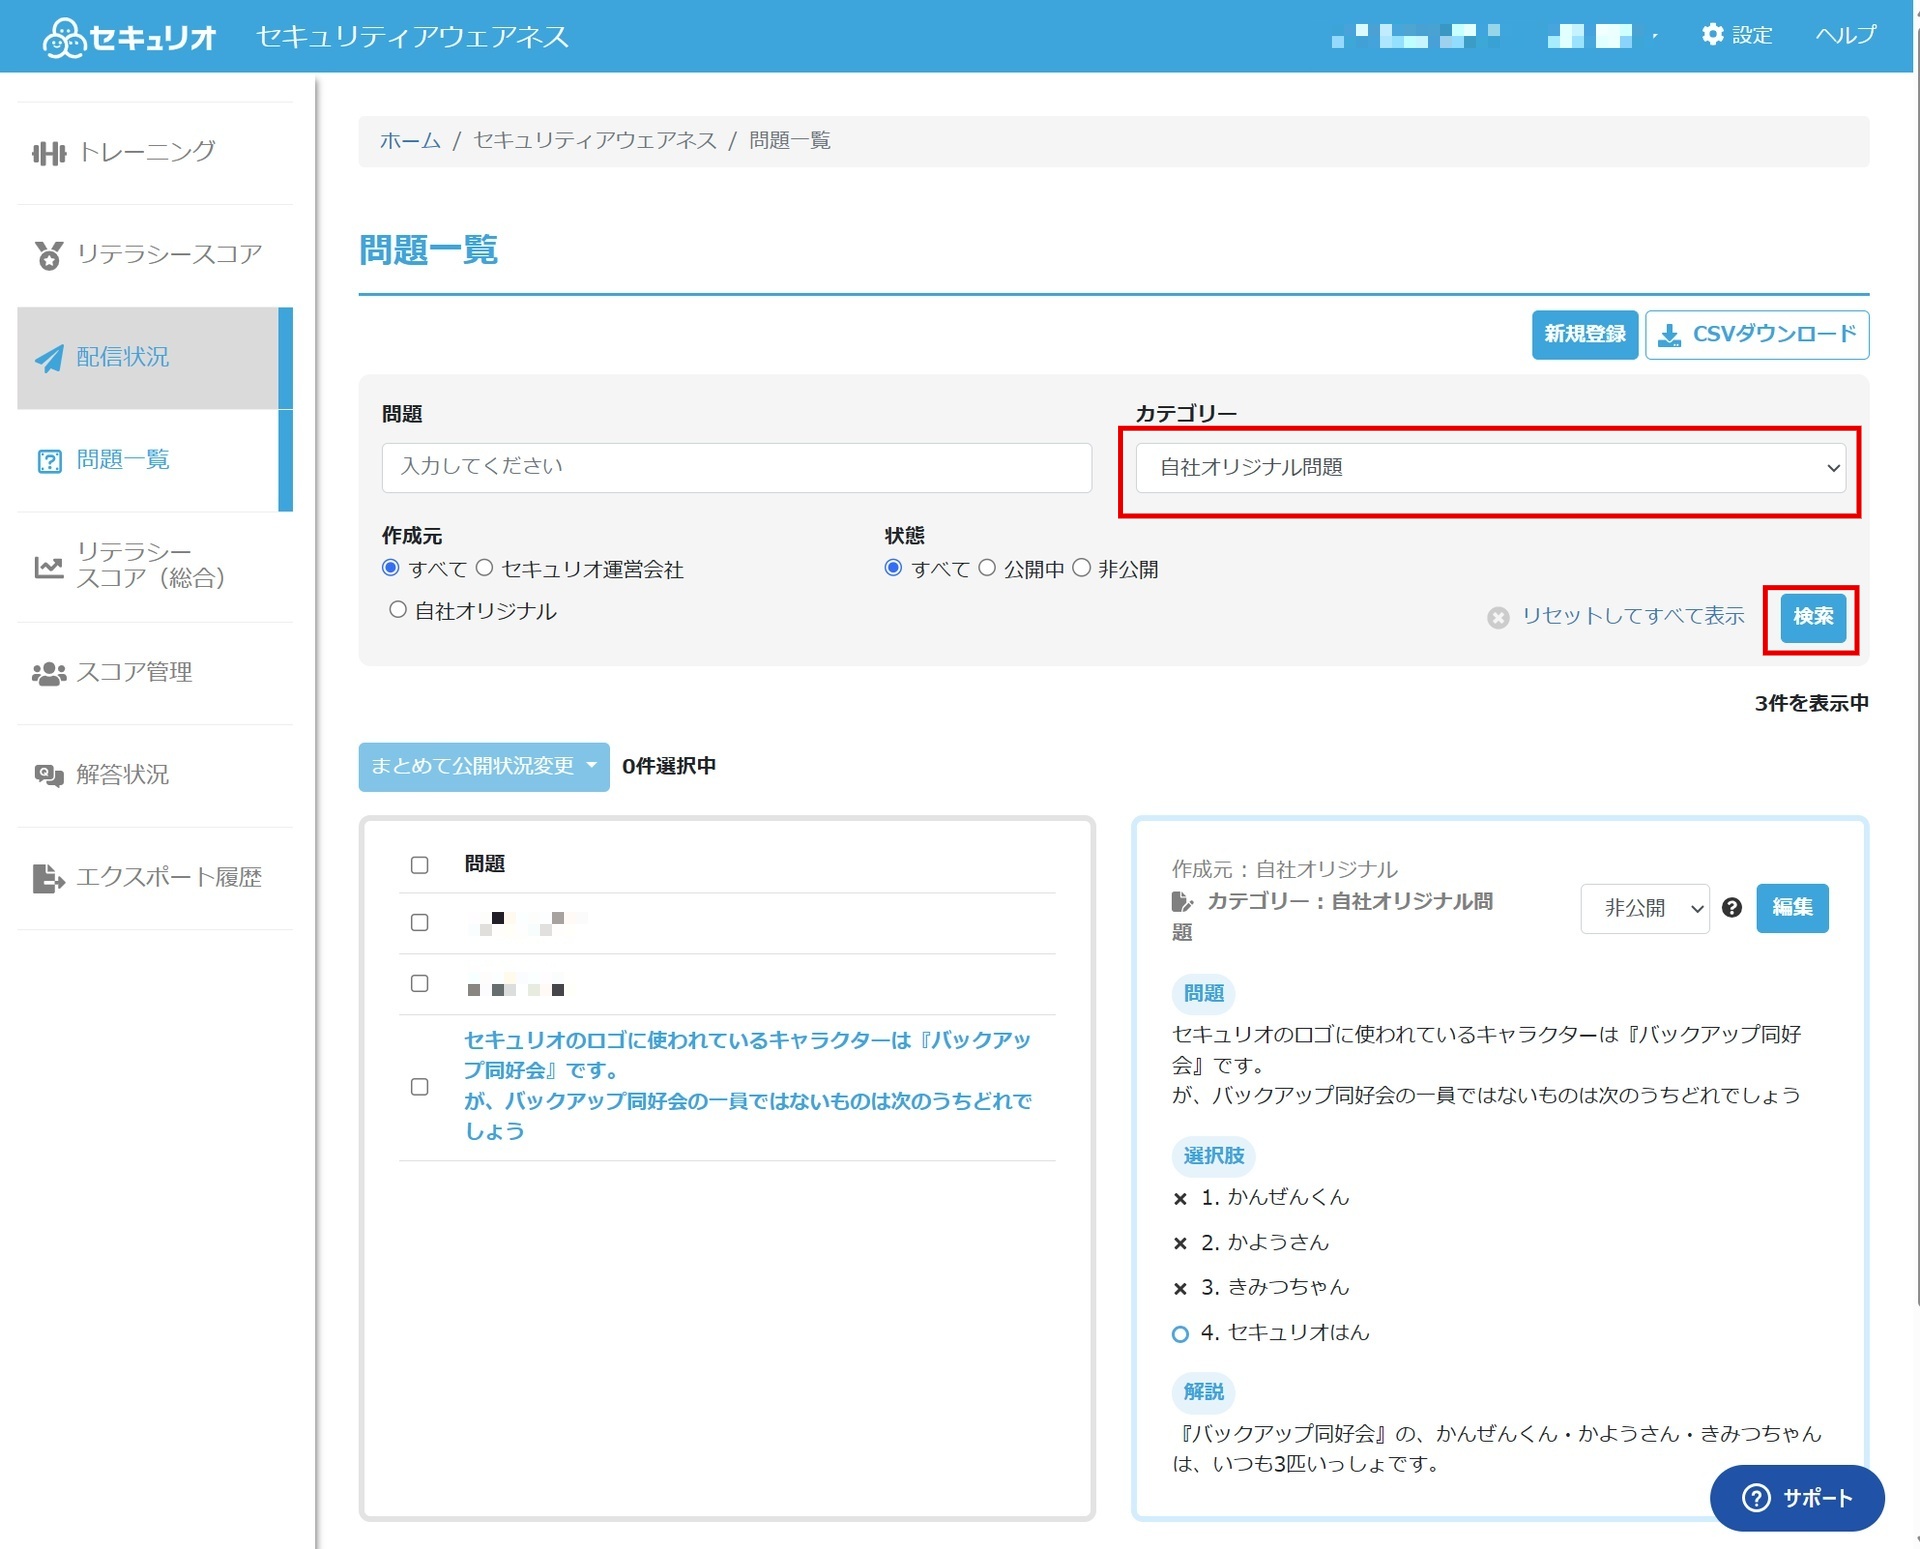Open 設定 in the header
This screenshot has height=1549, width=1920.
(x=1737, y=35)
